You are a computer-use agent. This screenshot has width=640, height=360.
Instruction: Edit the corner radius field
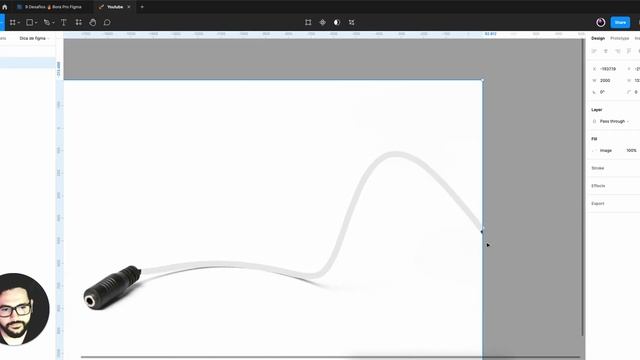tap(633, 92)
